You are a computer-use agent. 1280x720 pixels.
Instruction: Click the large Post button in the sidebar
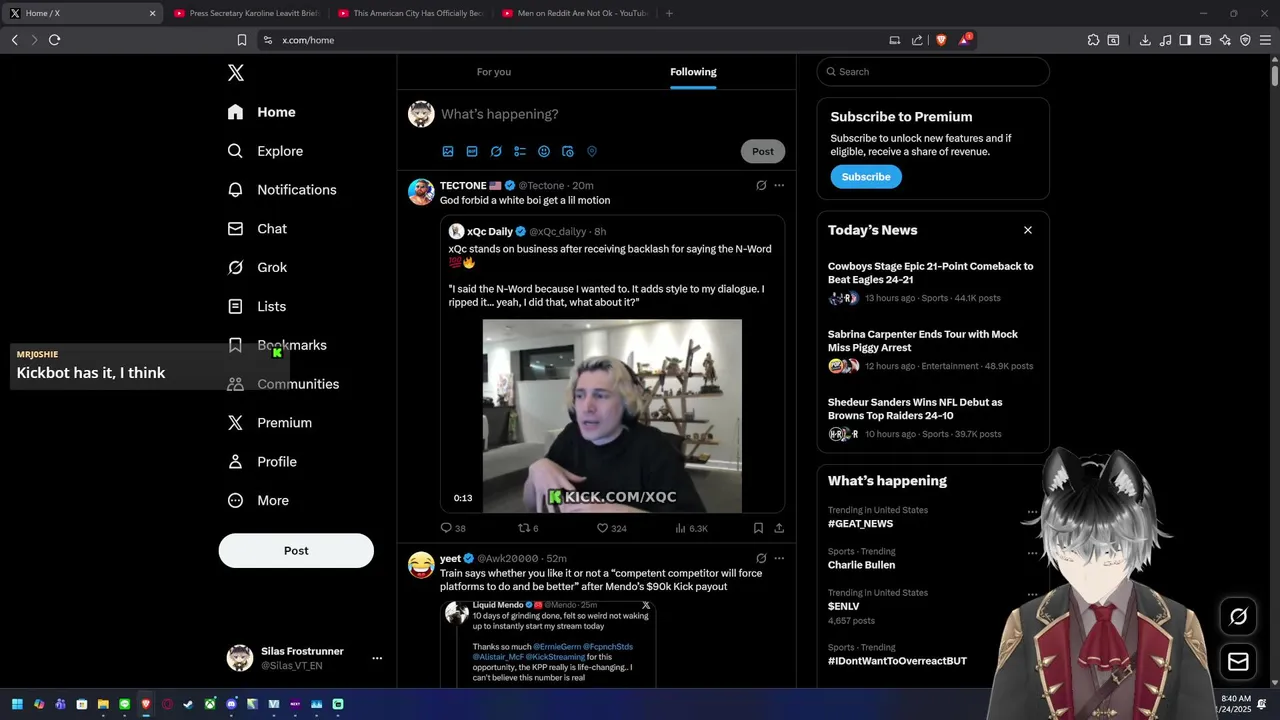pyautogui.click(x=296, y=551)
